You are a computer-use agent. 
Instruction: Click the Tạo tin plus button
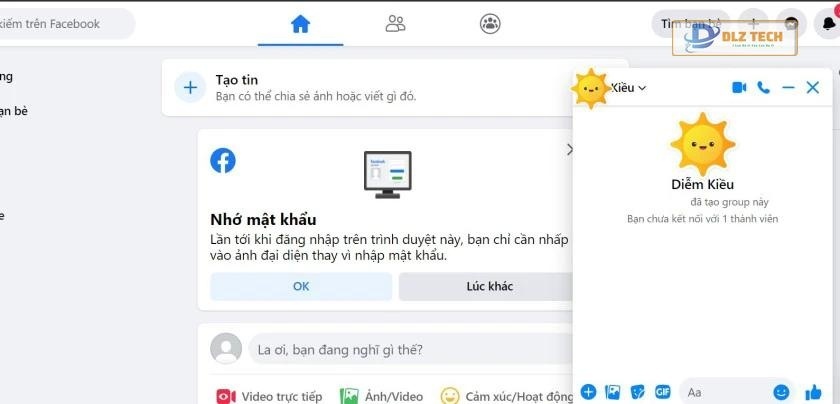190,87
